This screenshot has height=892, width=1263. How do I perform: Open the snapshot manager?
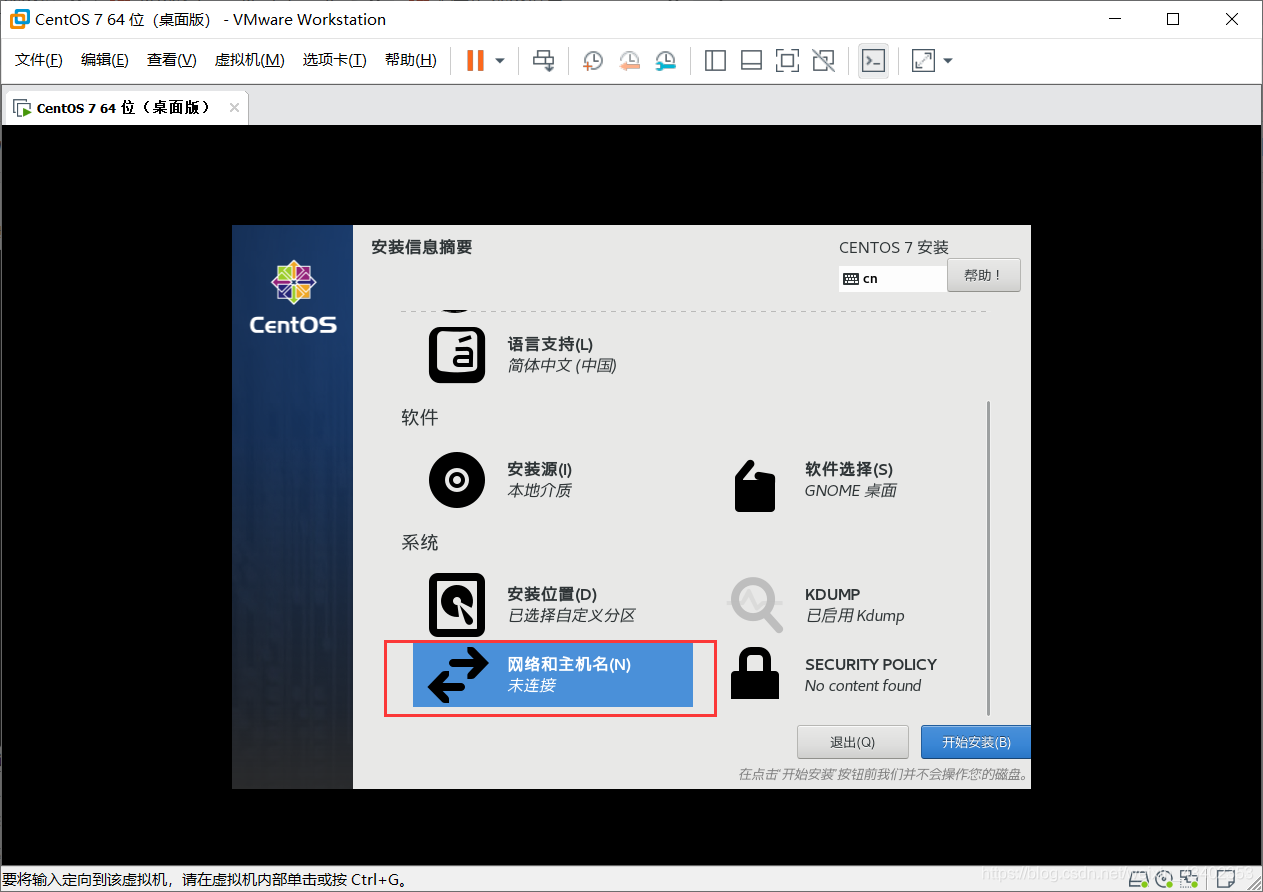coord(665,61)
